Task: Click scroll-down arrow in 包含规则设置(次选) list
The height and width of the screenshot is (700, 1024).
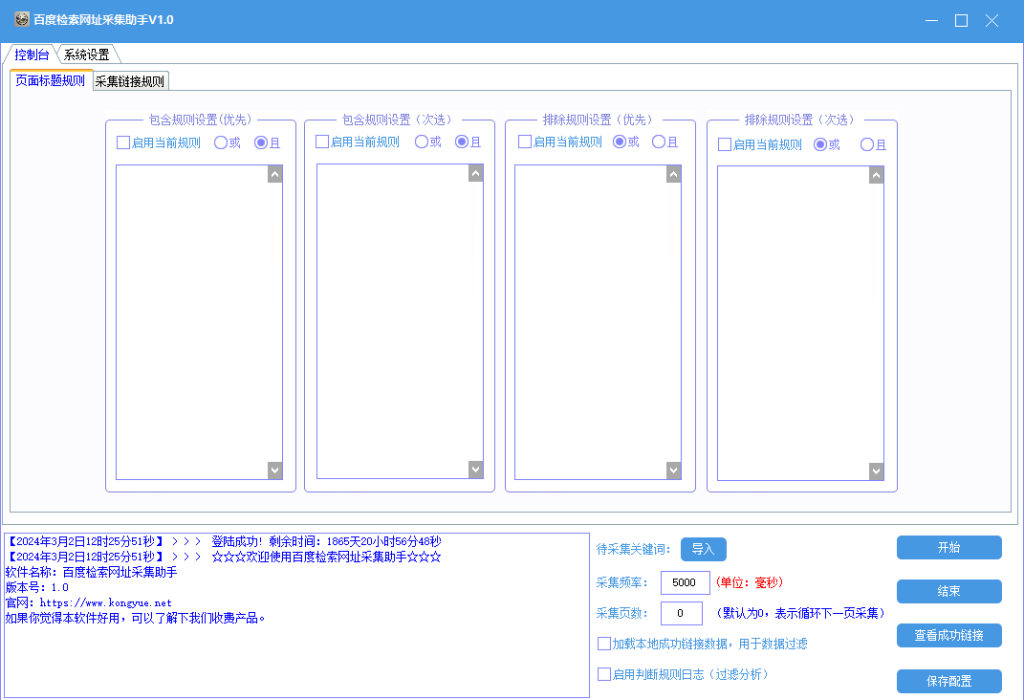Action: 476,469
